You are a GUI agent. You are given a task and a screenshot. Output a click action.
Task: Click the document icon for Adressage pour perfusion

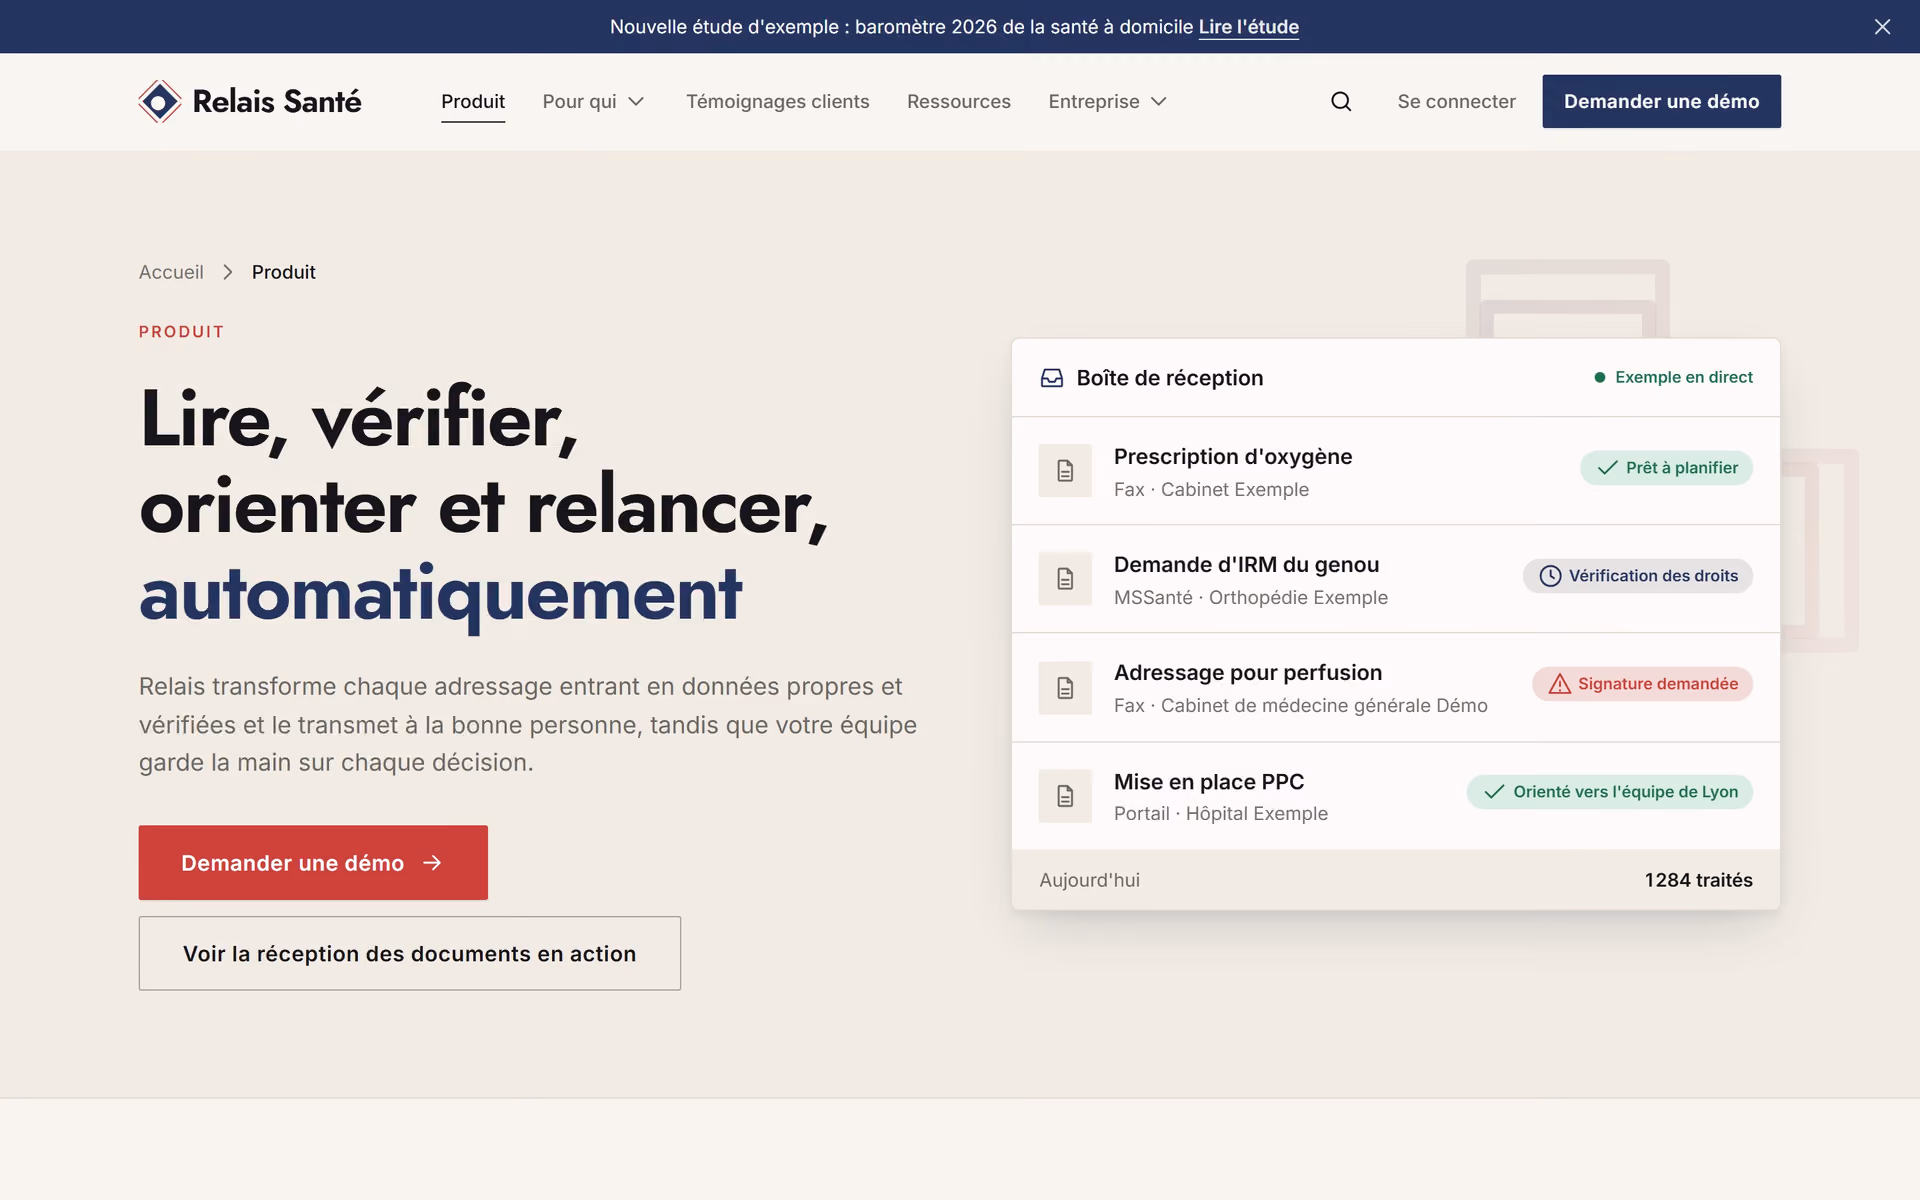pos(1065,688)
